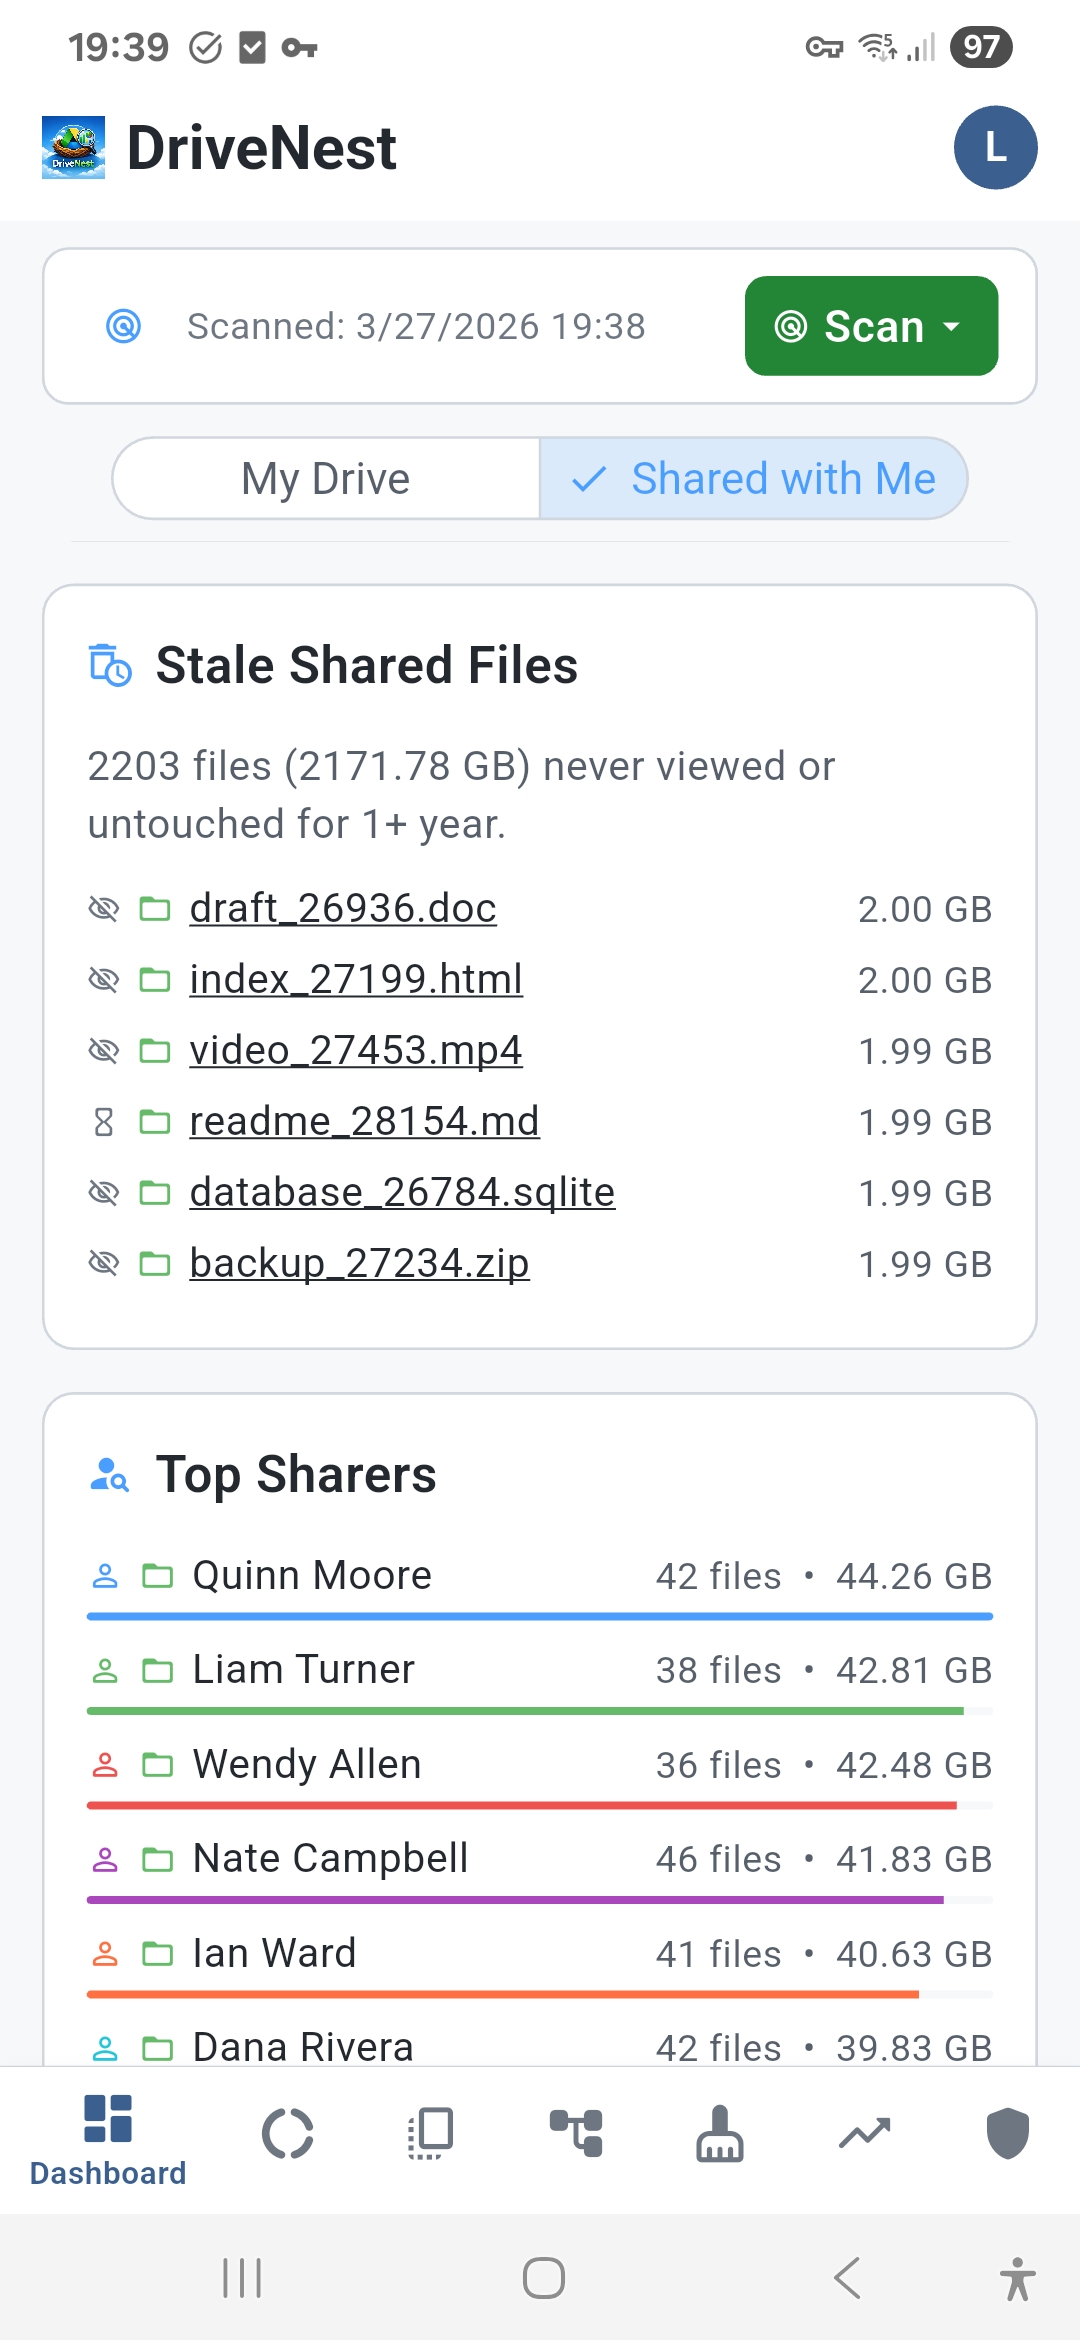
Task: Click the hourglass icon beside readme_28154.md
Action: 104,1122
